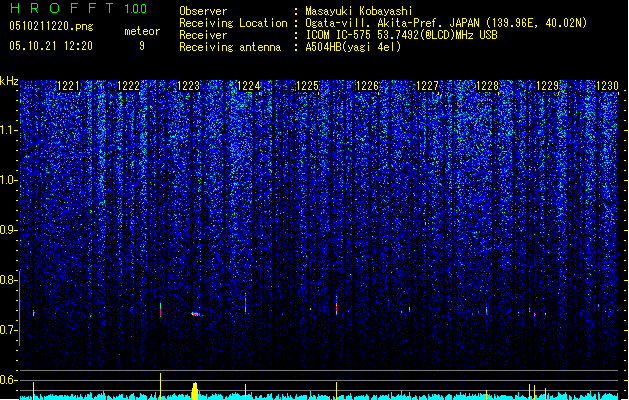Click the Receiving antenna label

(230, 47)
